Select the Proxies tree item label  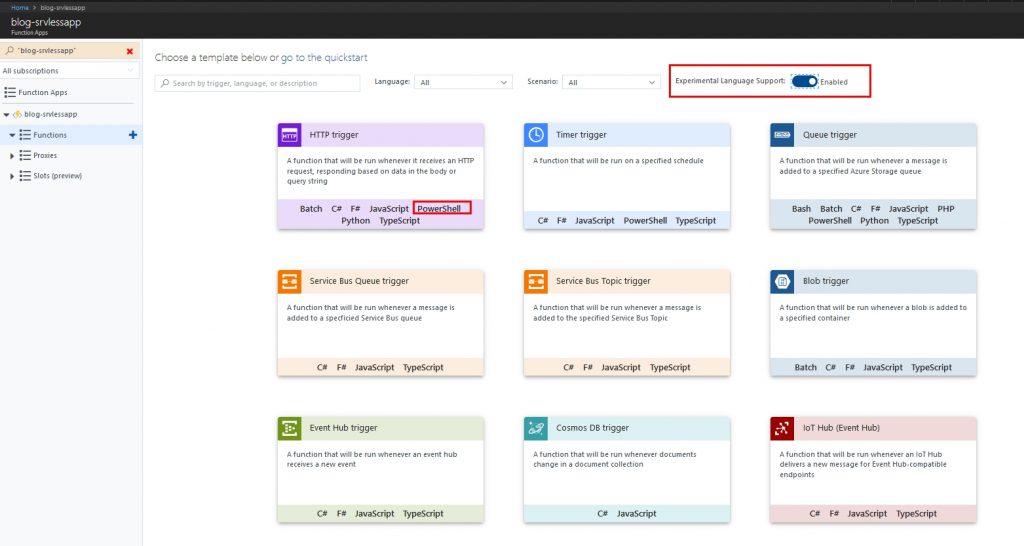45,155
